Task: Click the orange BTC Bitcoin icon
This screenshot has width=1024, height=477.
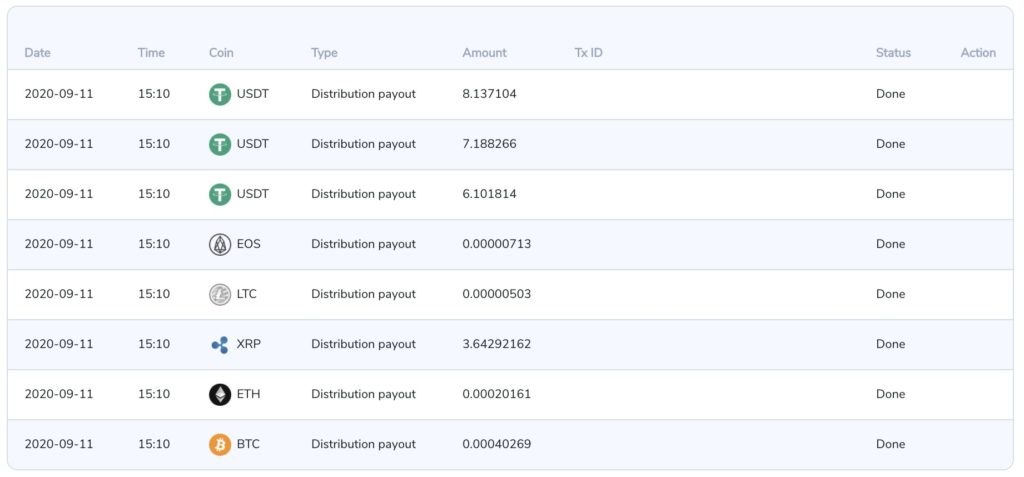Action: tap(220, 444)
